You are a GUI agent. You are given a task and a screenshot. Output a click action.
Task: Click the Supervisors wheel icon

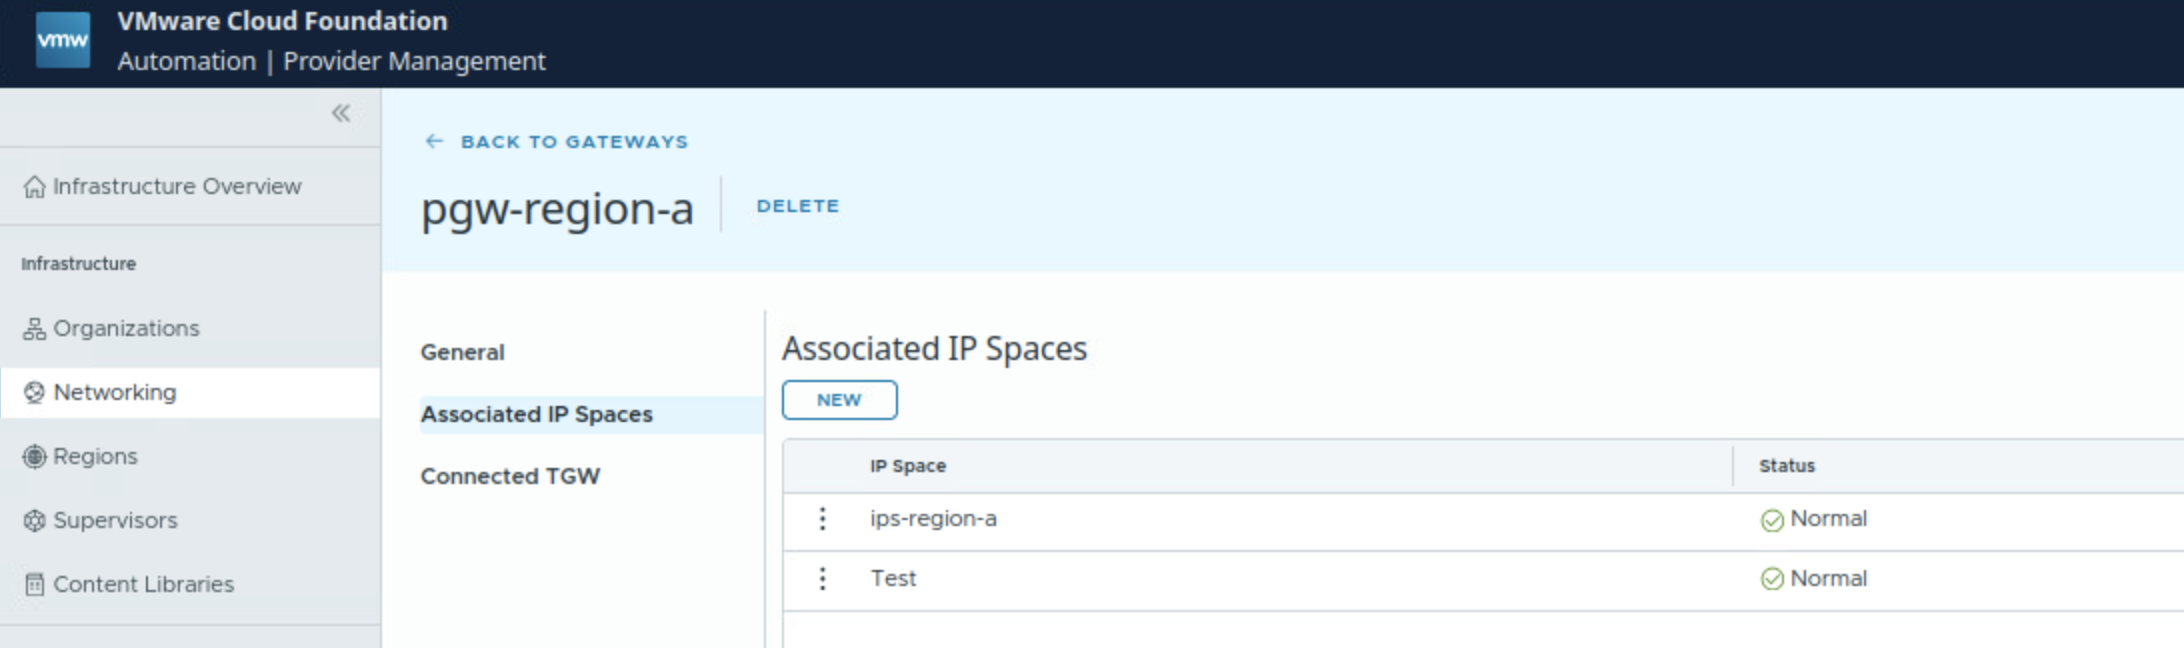tap(35, 521)
